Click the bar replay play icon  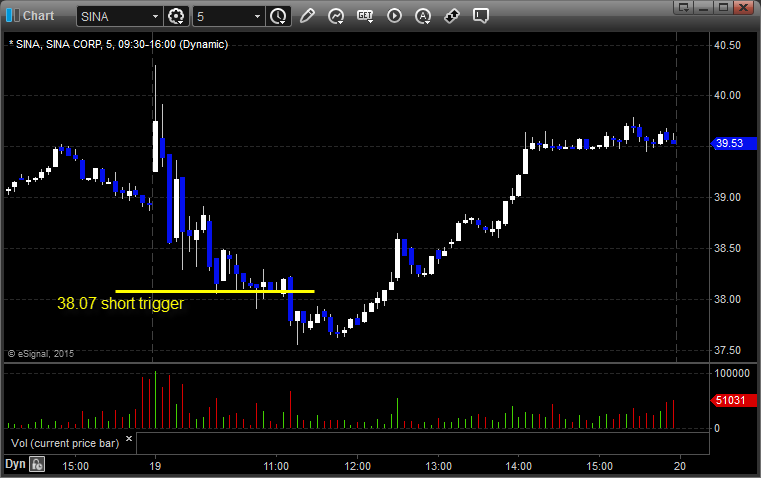(x=394, y=16)
